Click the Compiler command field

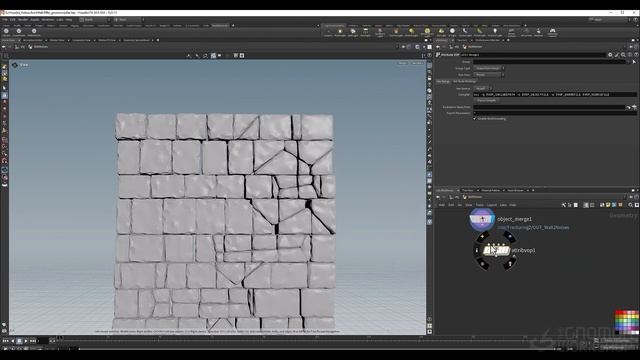click(x=555, y=94)
